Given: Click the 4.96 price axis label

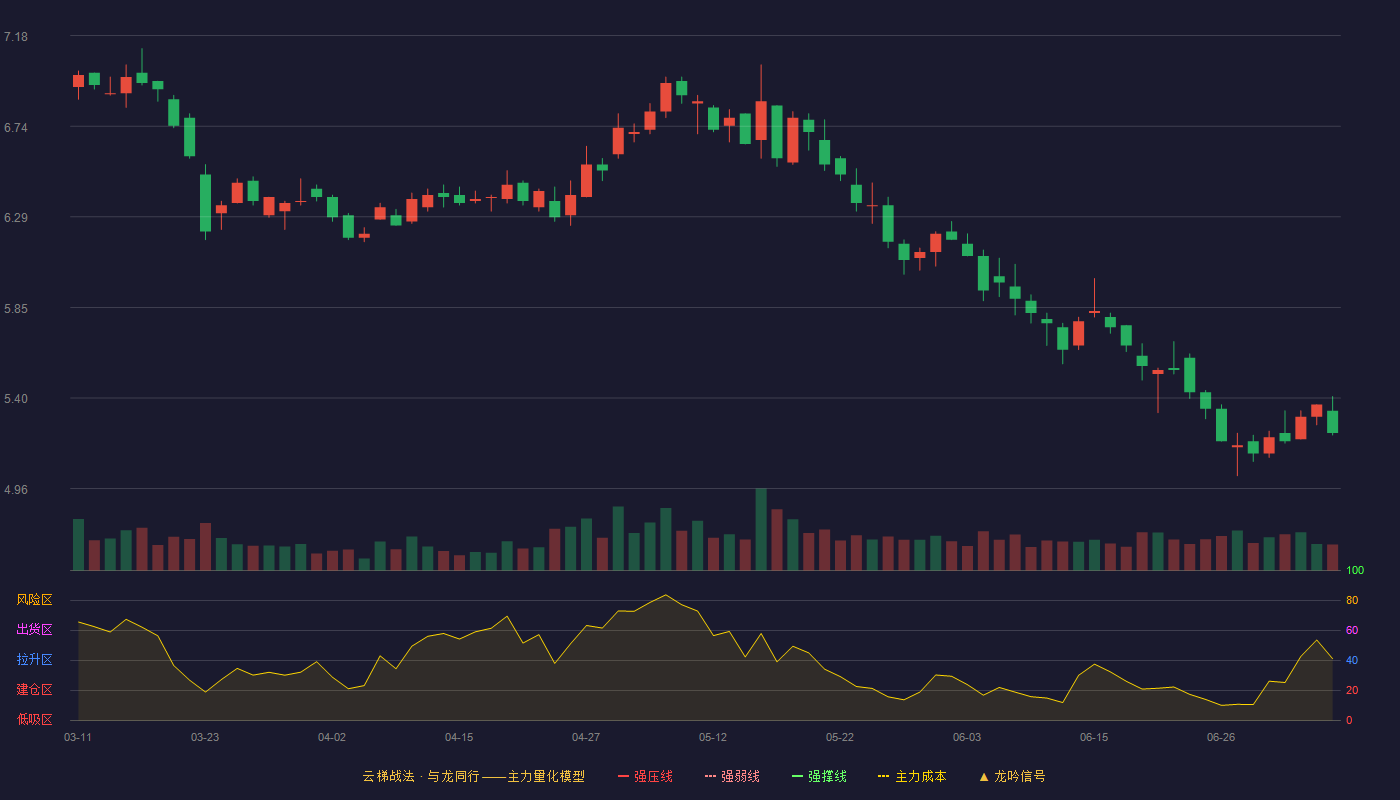Looking at the screenshot, I should 16,489.
